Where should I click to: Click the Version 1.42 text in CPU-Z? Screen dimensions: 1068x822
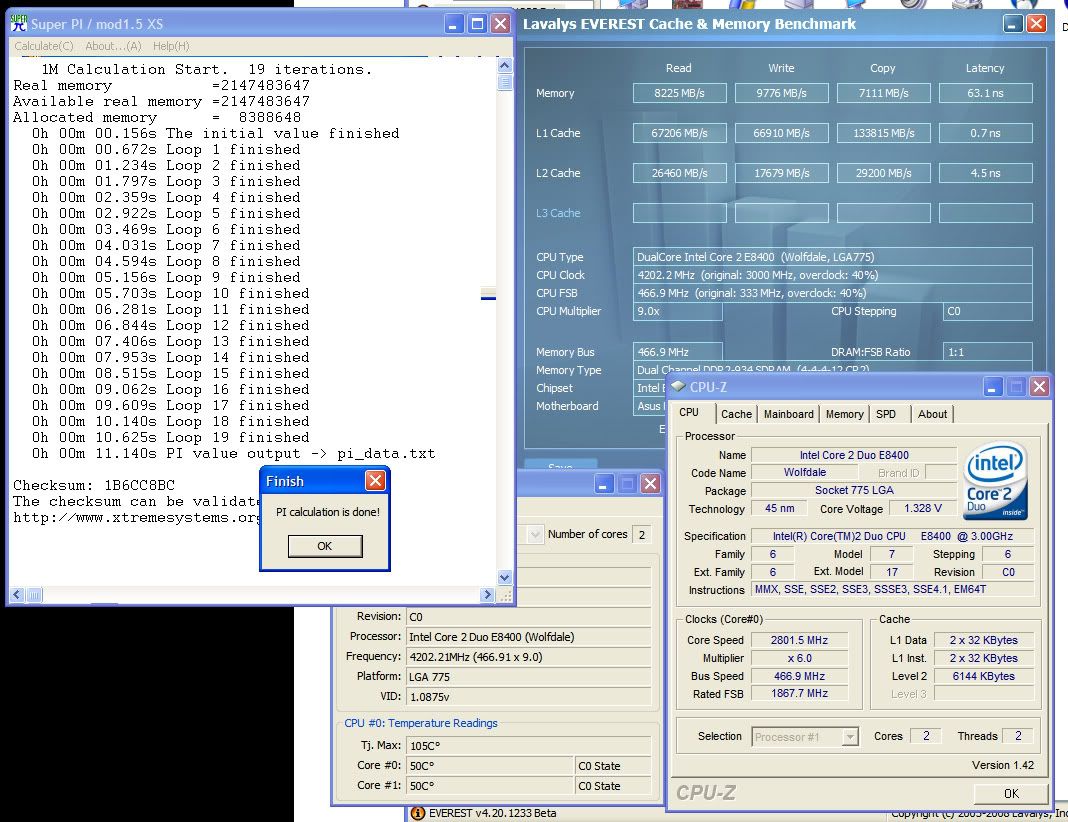[1003, 765]
